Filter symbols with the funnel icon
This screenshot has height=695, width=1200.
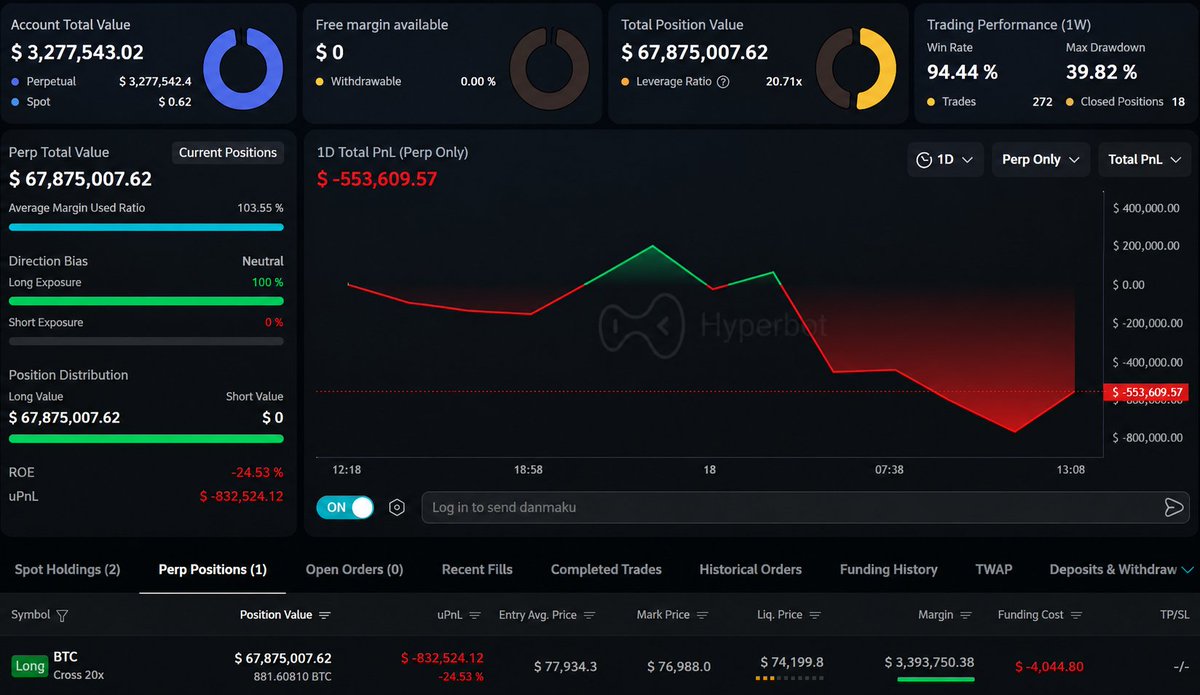pyautogui.click(x=63, y=615)
